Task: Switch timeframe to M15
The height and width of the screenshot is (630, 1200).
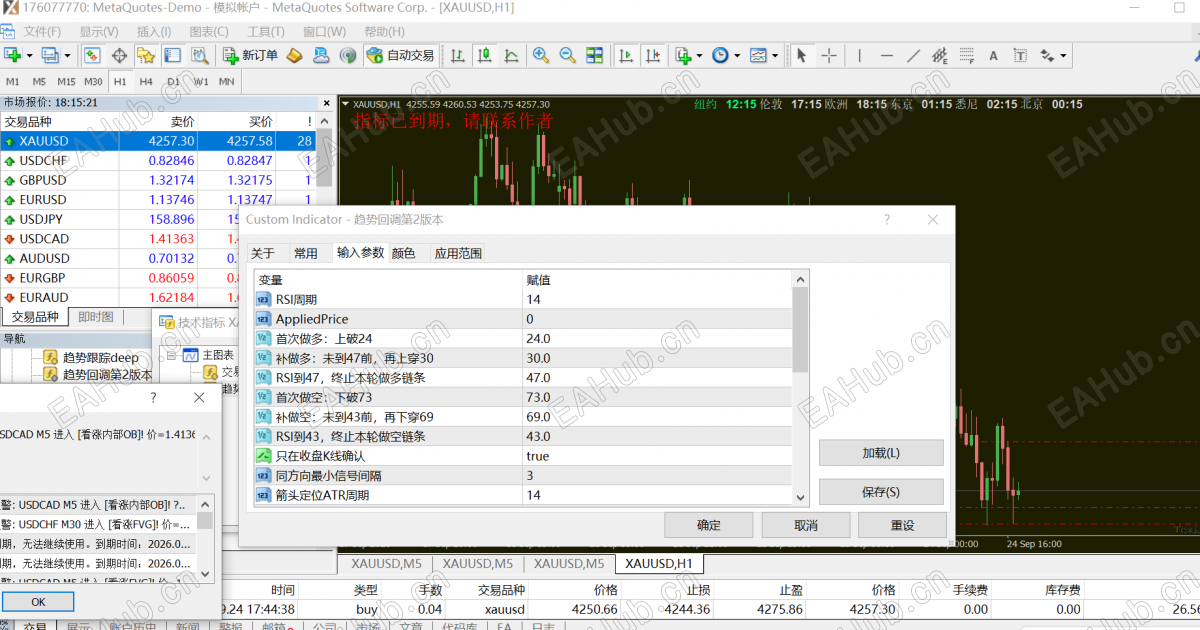Action: coord(66,81)
